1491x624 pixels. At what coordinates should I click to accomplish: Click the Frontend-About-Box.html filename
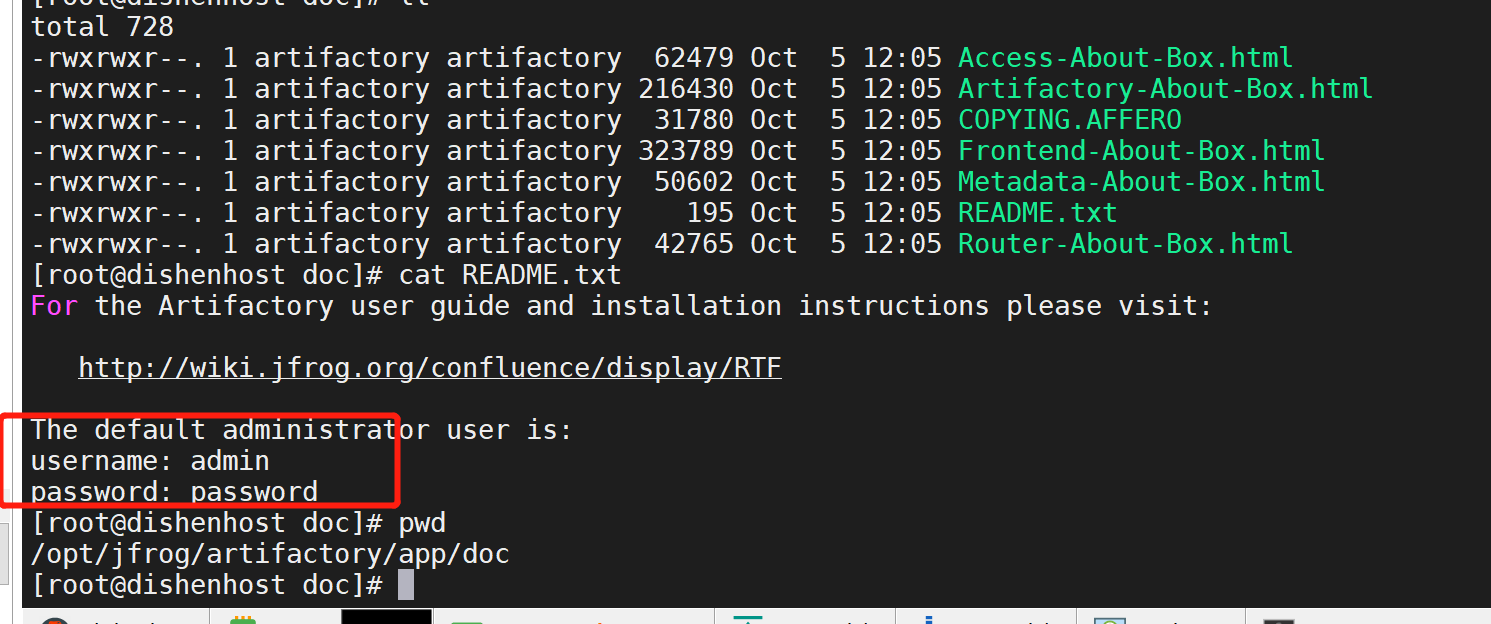[x=1141, y=151]
